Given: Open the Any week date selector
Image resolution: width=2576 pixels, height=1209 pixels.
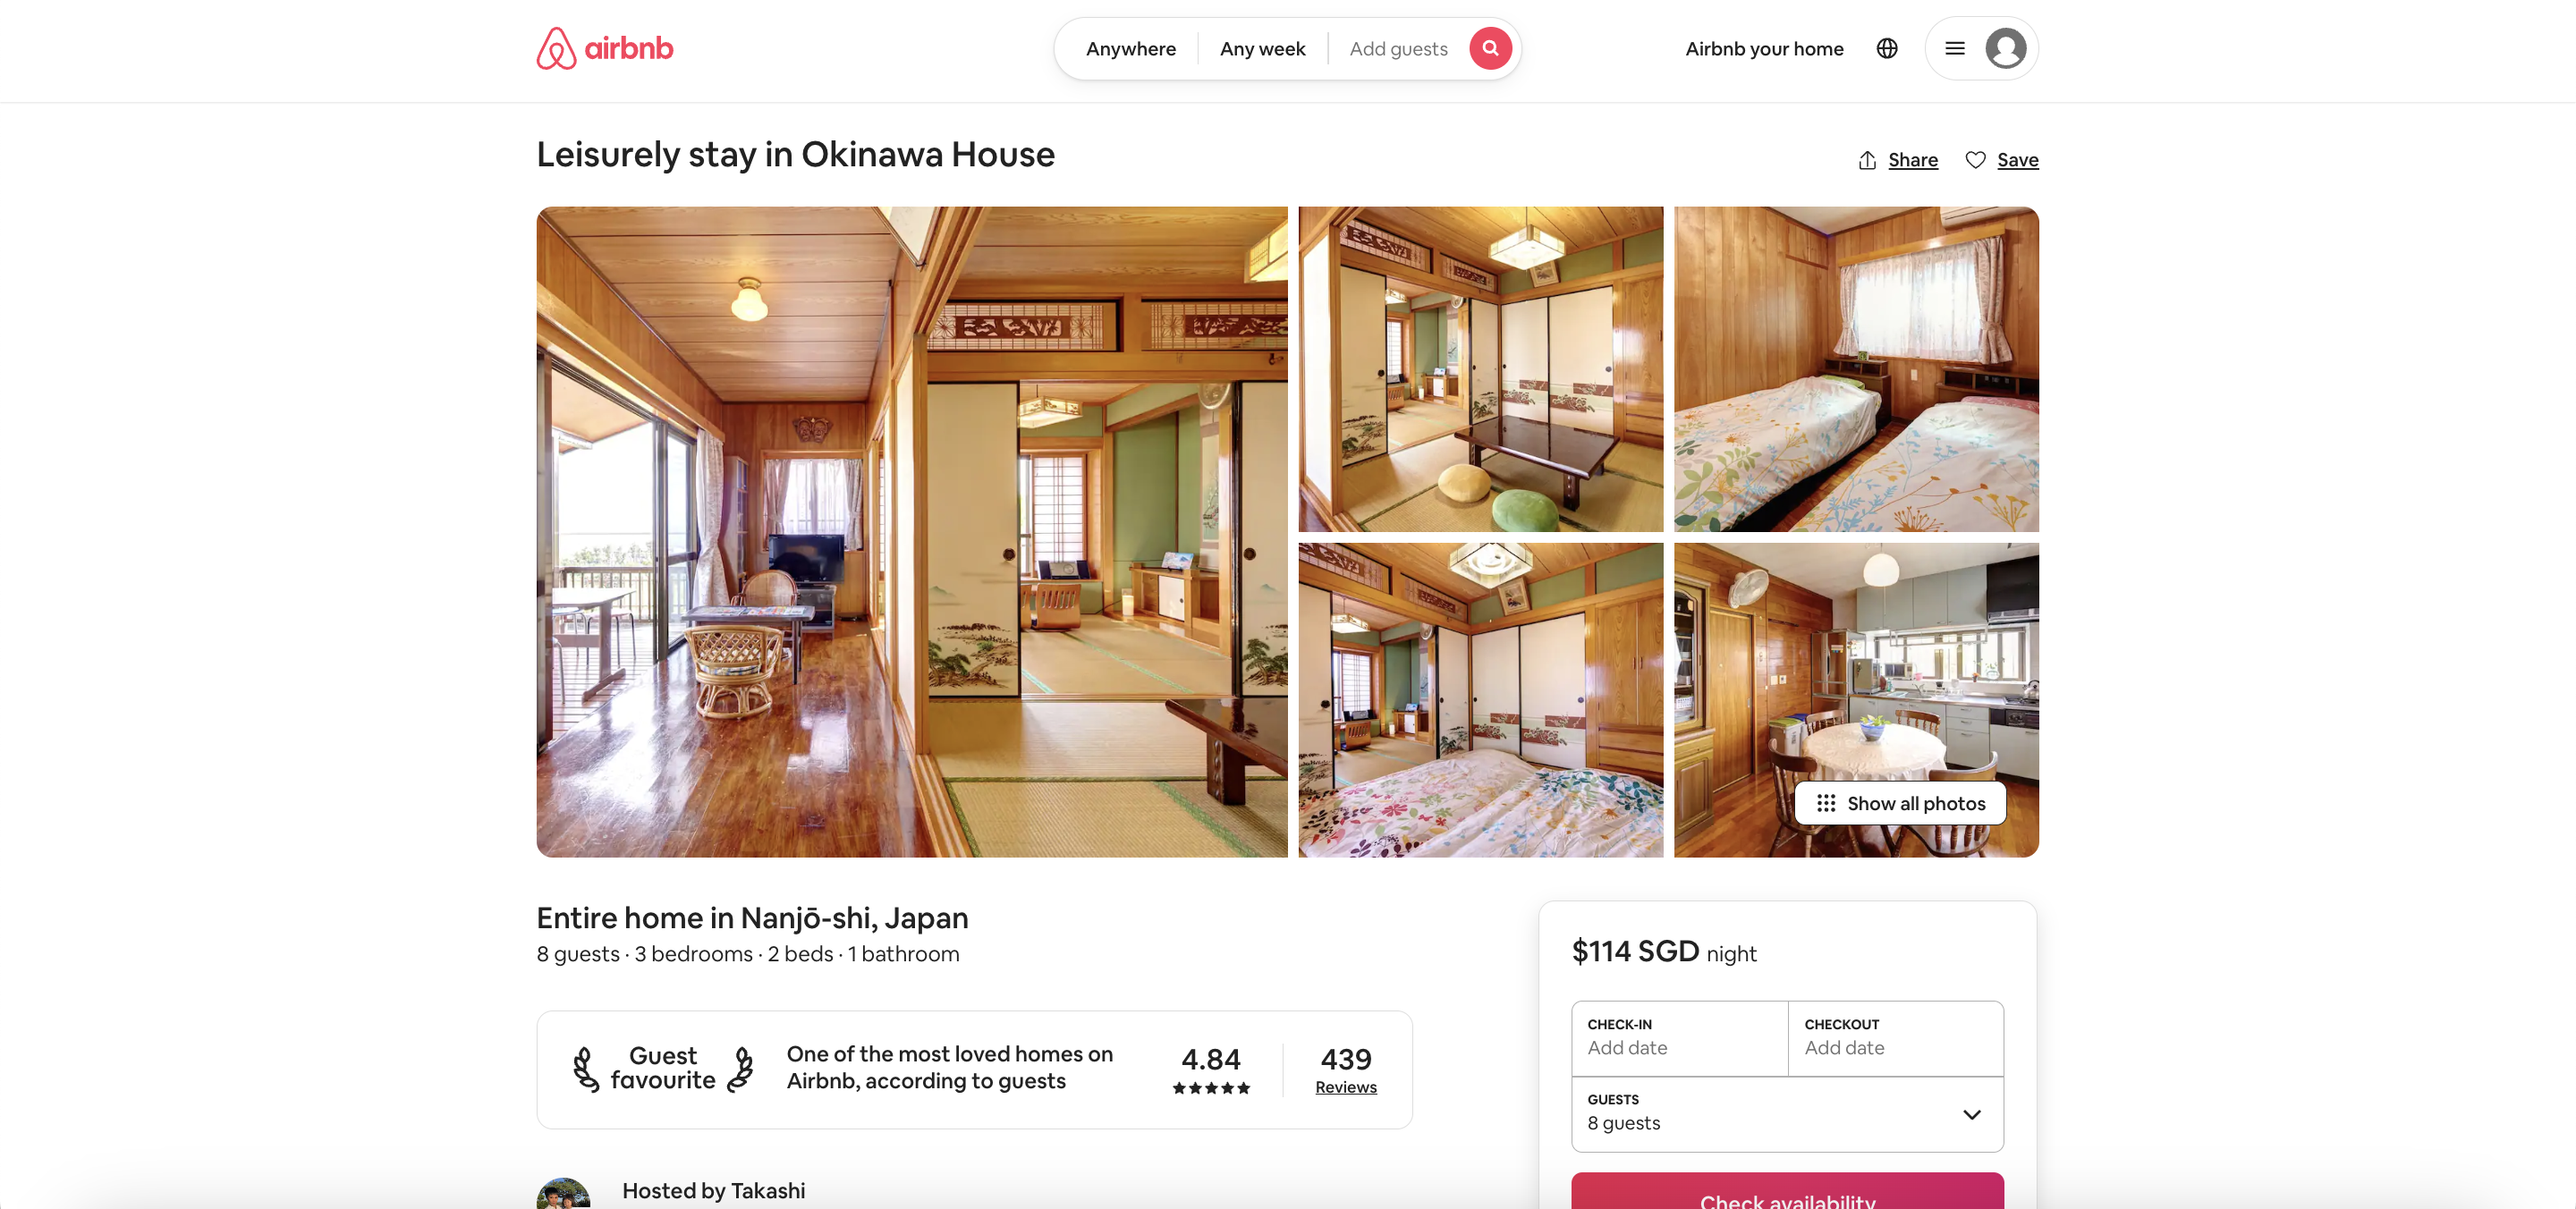Looking at the screenshot, I should tap(1262, 49).
